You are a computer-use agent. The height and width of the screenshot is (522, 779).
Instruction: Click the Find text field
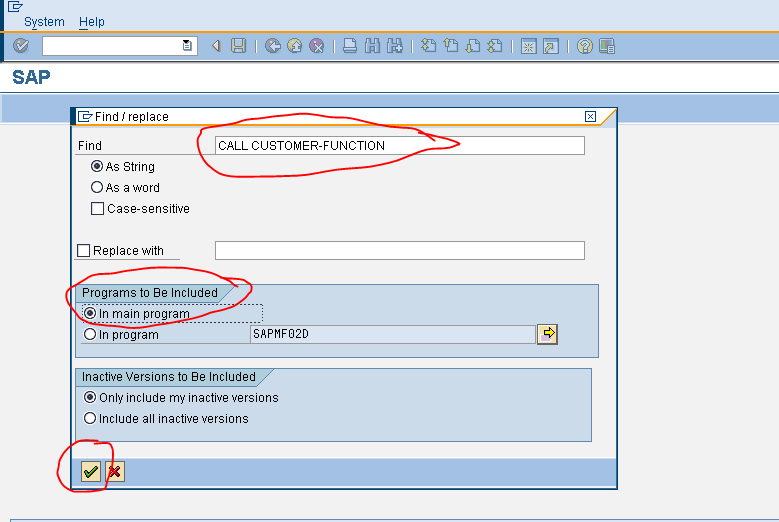[399, 146]
